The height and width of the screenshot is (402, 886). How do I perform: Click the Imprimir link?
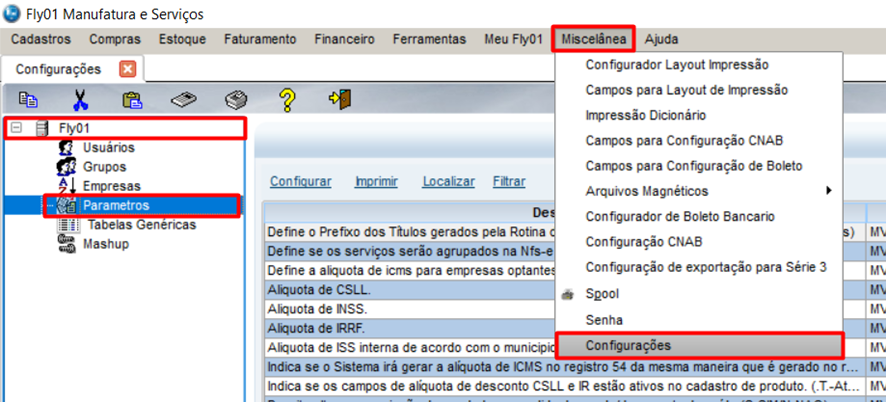tap(376, 181)
